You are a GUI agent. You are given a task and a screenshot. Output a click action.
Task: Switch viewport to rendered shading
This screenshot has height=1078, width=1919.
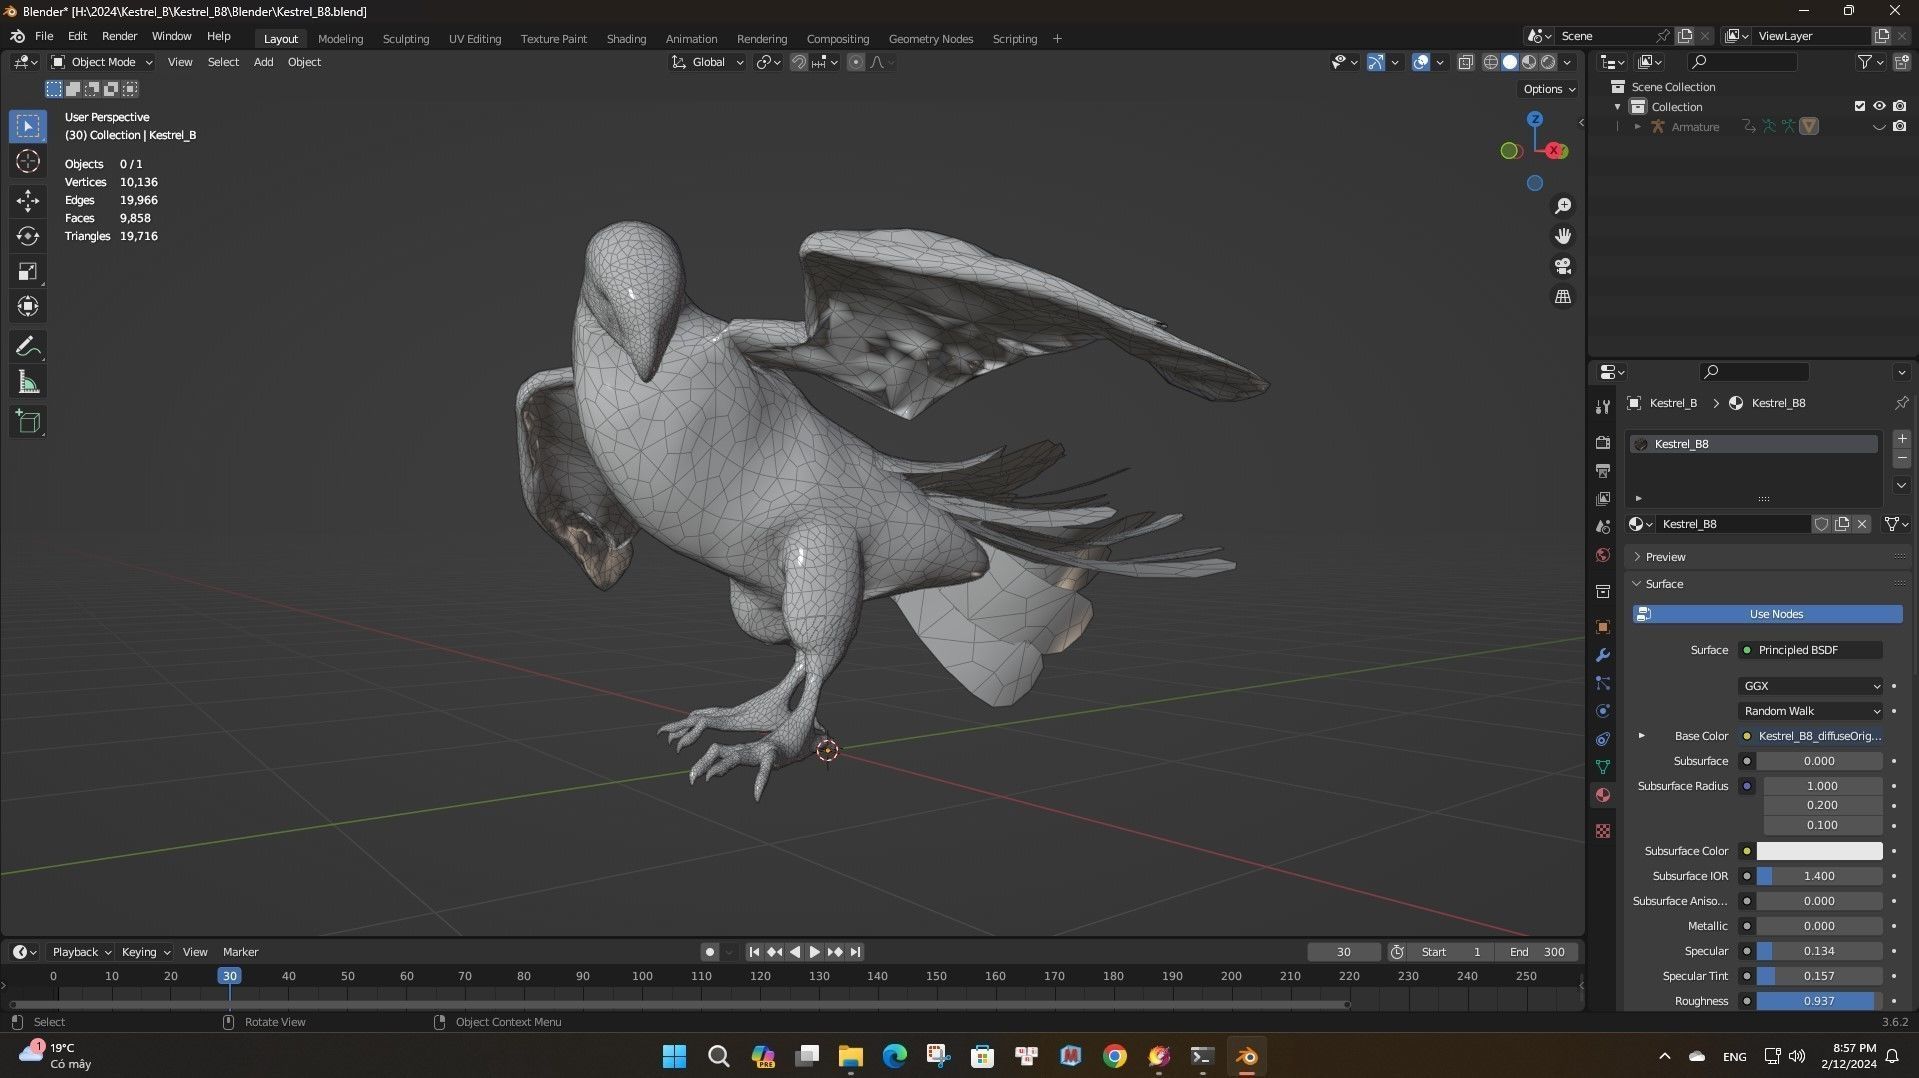pyautogui.click(x=1548, y=62)
